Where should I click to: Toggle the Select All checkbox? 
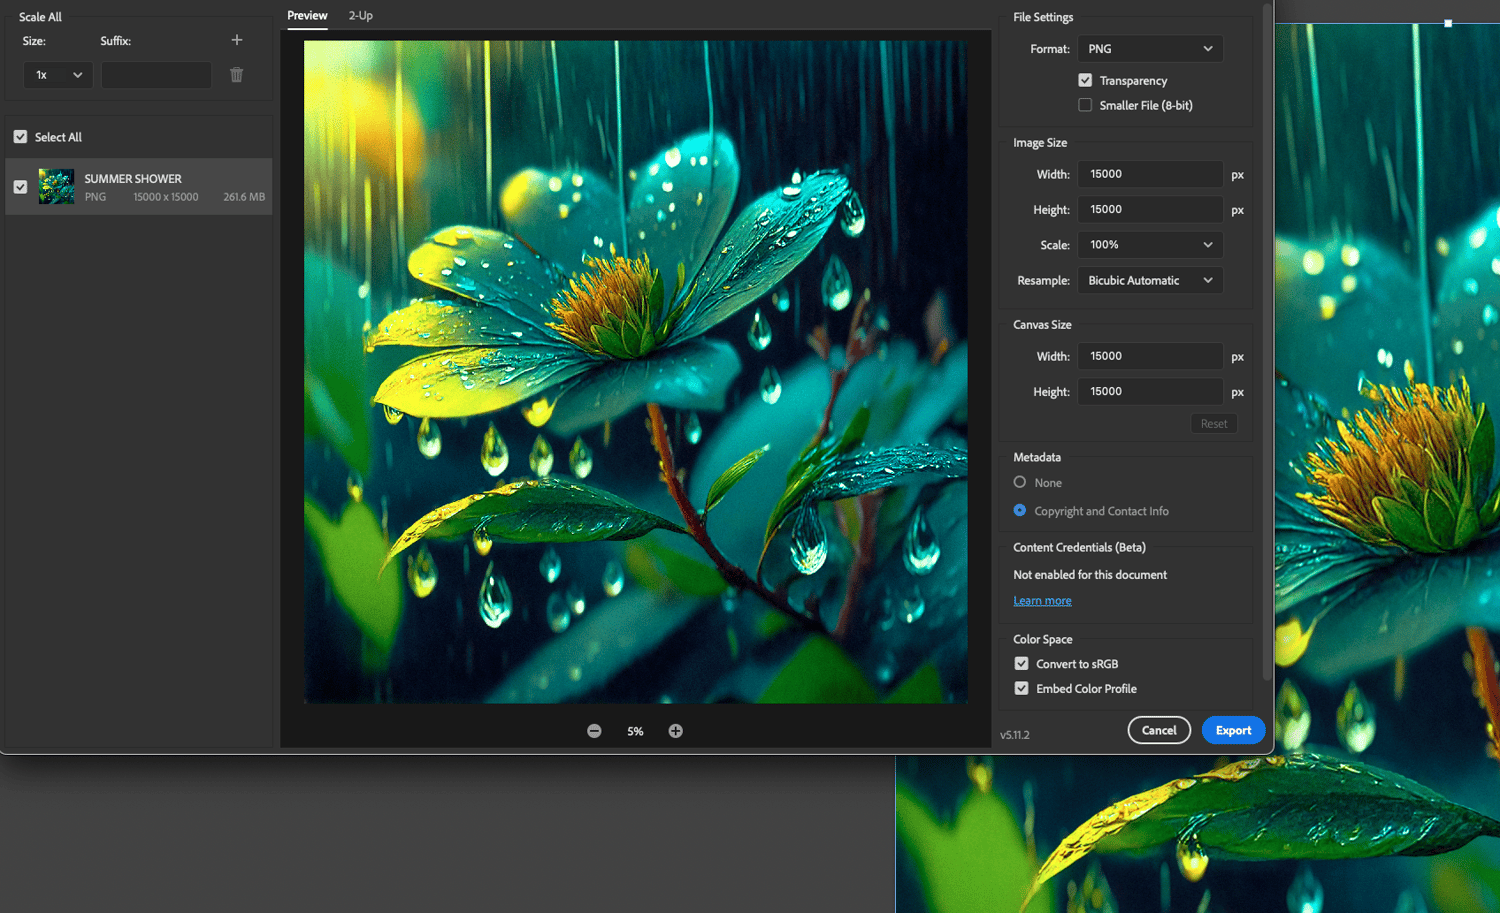[20, 137]
